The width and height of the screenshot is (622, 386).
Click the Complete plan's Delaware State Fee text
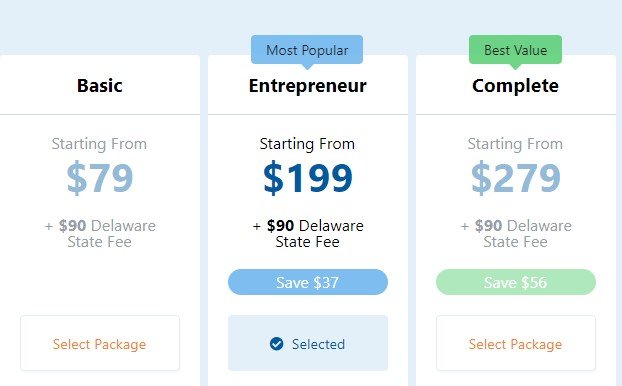(516, 234)
